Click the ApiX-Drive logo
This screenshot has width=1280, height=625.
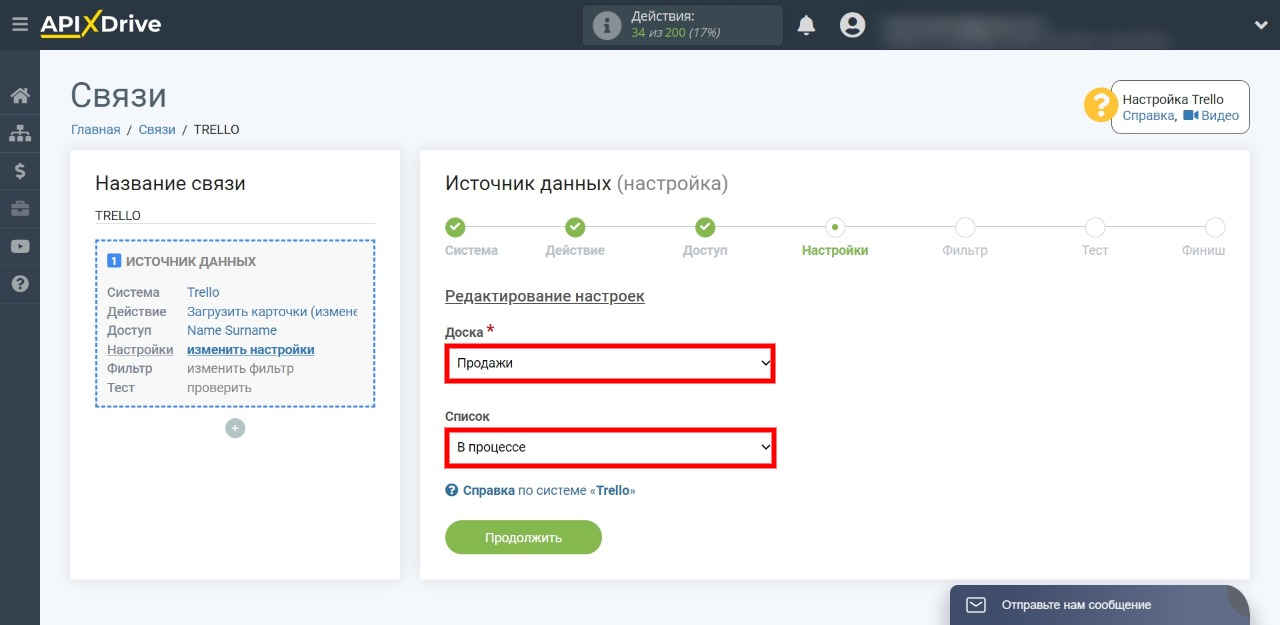(100, 25)
